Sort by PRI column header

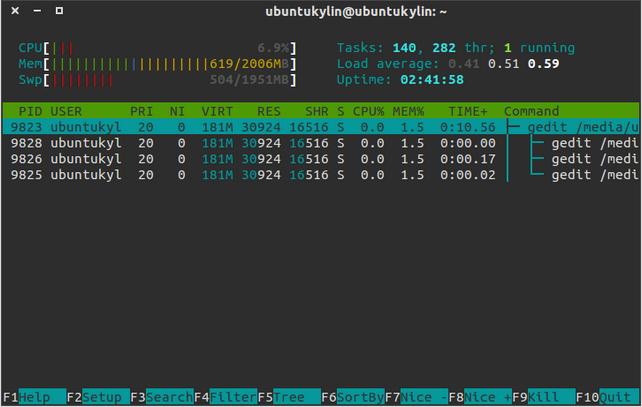tap(142, 111)
